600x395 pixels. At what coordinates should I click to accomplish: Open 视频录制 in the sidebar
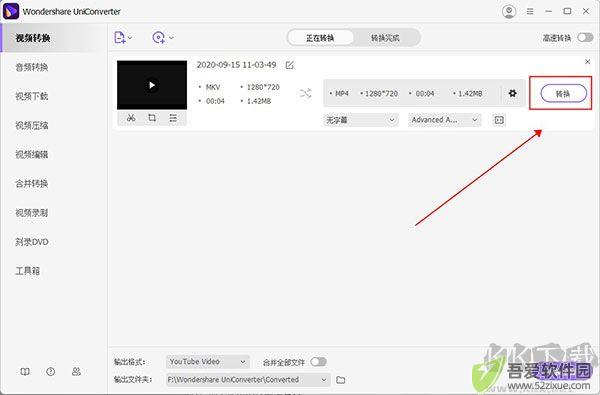point(32,213)
